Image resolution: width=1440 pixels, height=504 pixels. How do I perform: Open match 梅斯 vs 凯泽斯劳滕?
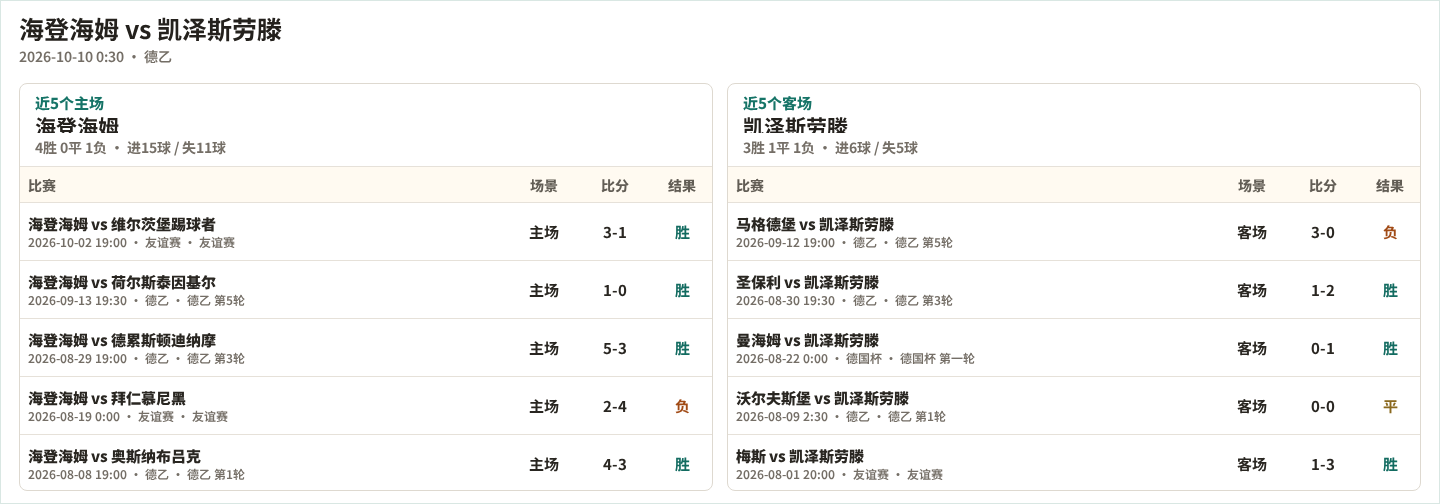click(800, 456)
